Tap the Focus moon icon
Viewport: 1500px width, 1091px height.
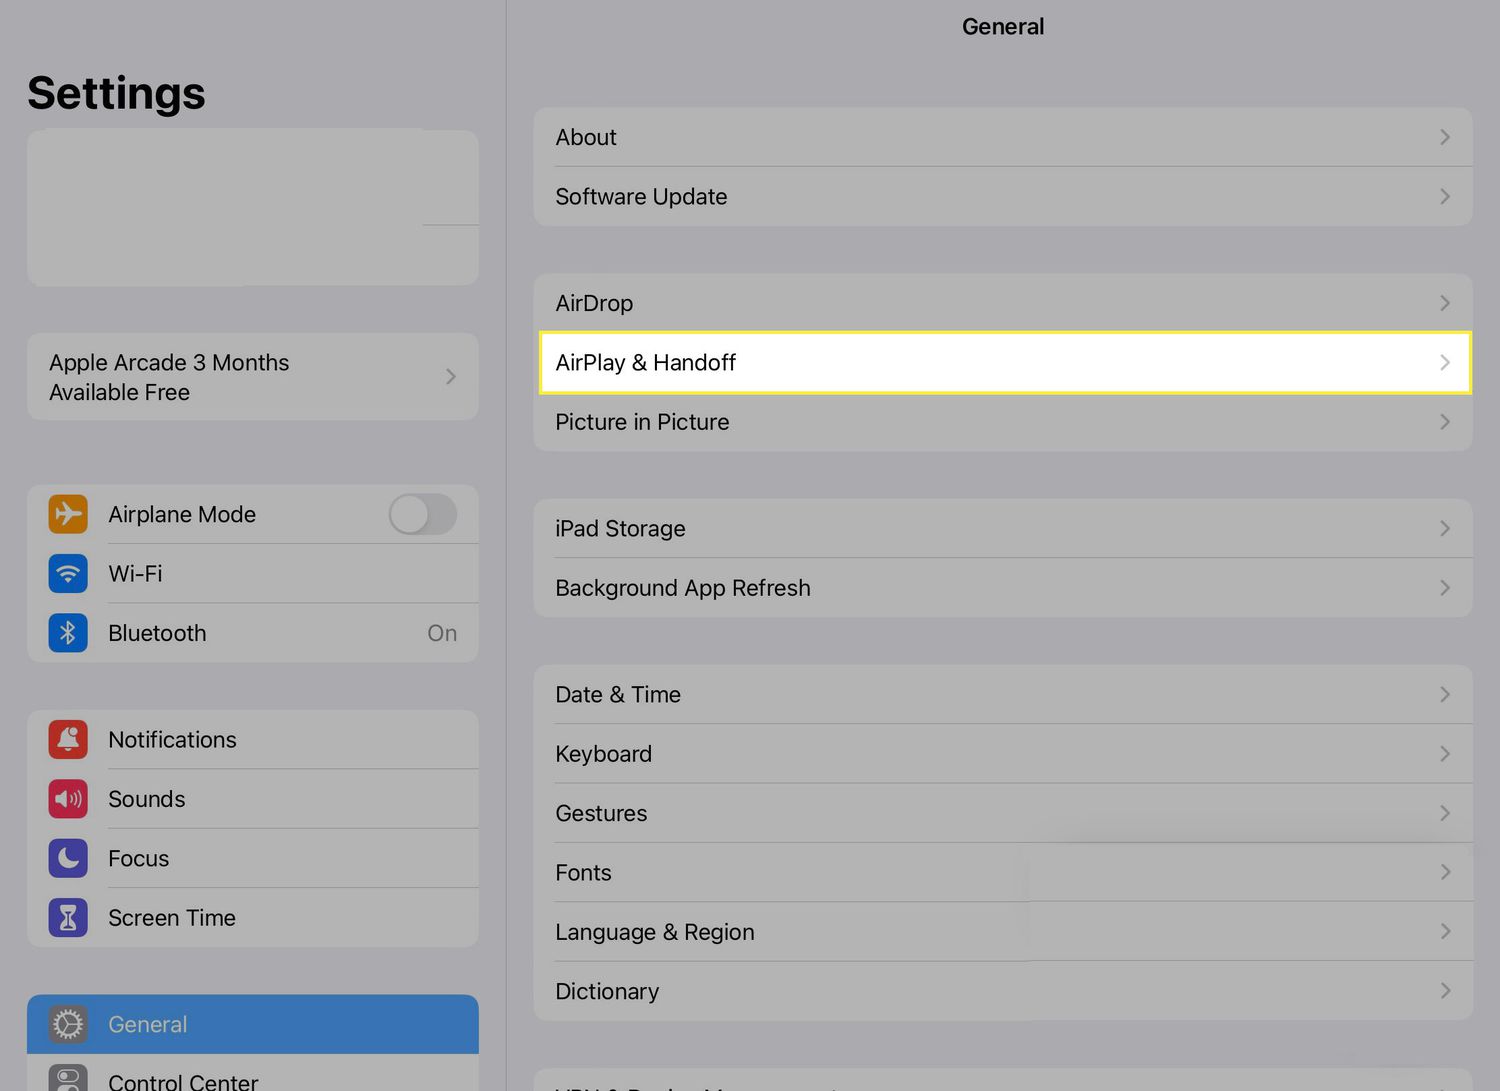68,858
